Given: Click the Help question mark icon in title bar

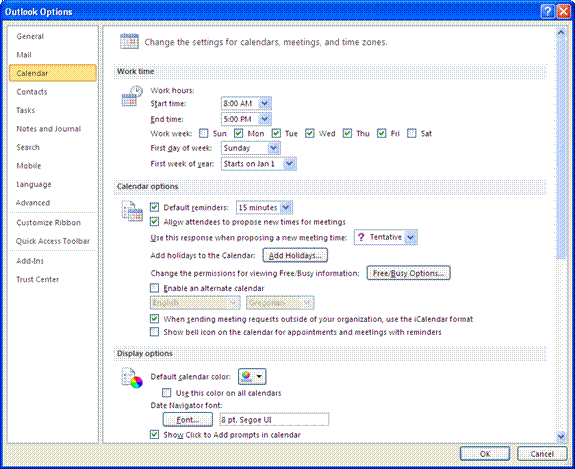Looking at the screenshot, I should click(x=547, y=12).
